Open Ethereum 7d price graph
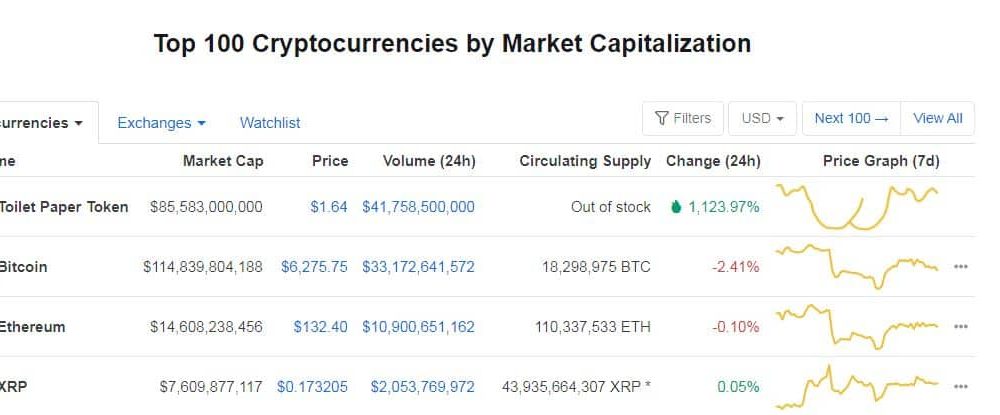1000x415 pixels. click(x=857, y=326)
